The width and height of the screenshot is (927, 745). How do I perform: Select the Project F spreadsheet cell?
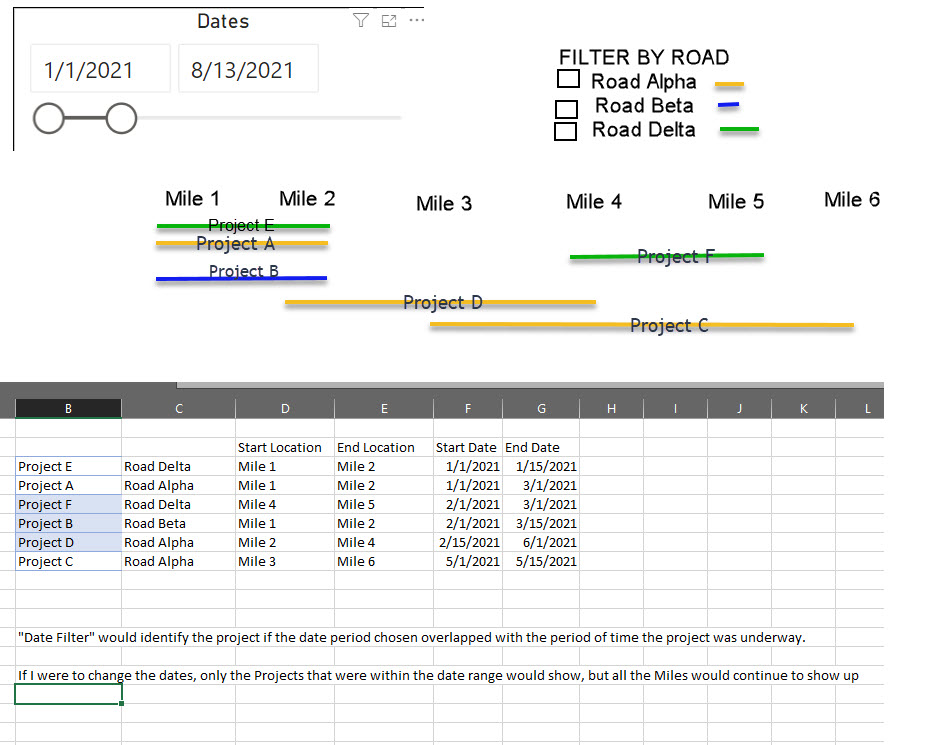pyautogui.click(x=68, y=504)
